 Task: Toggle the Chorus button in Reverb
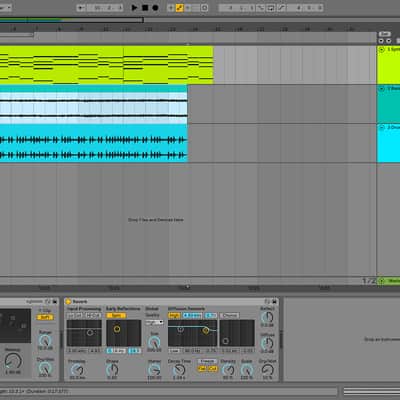tap(230, 315)
